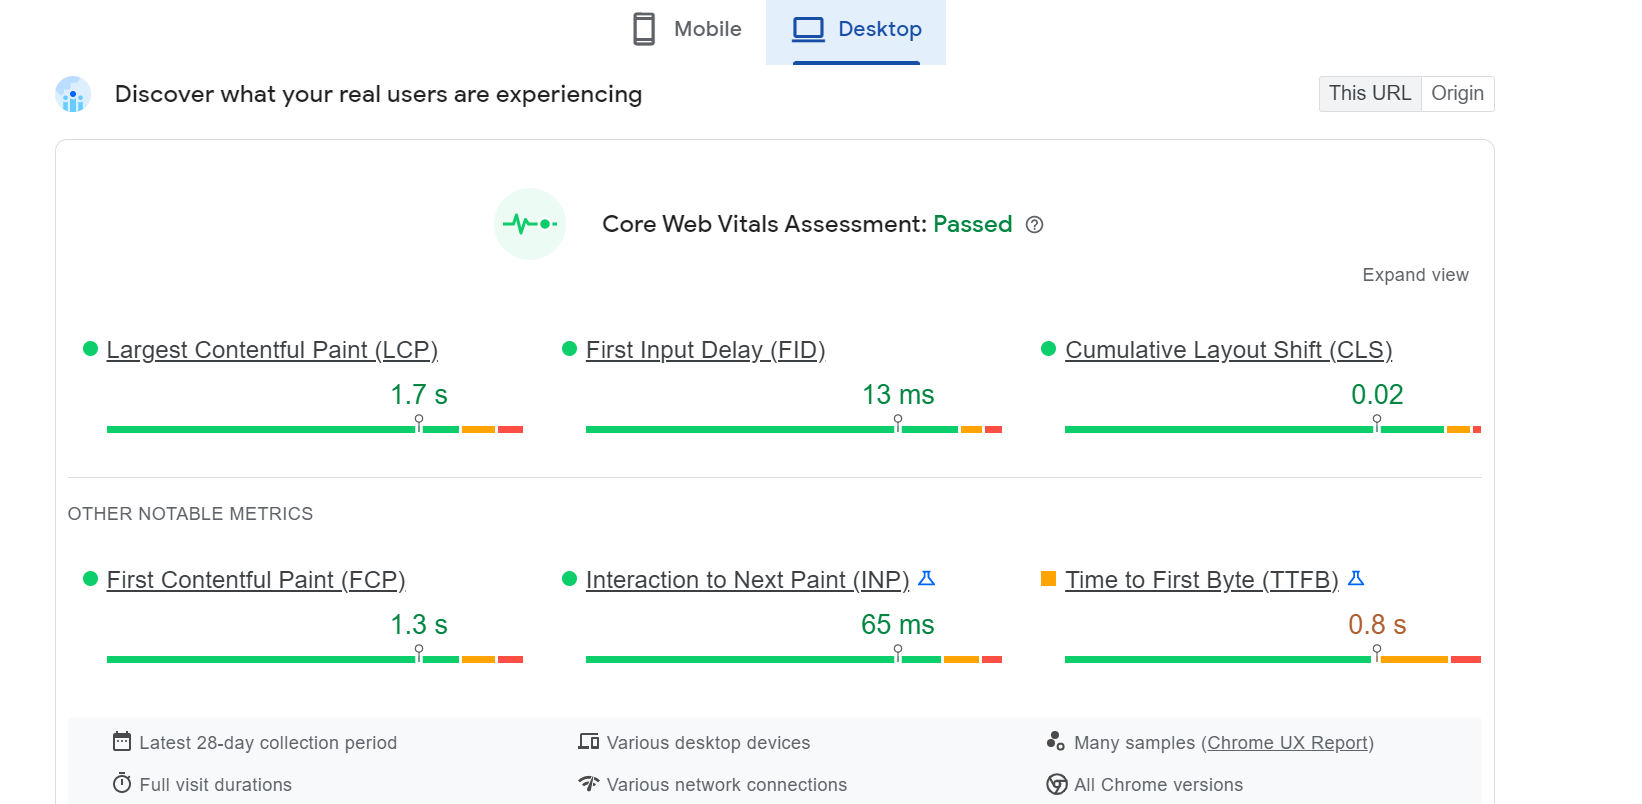The height and width of the screenshot is (804, 1642).
Task: Click the Time to First Byte (TTFB) link
Action: click(x=1201, y=580)
